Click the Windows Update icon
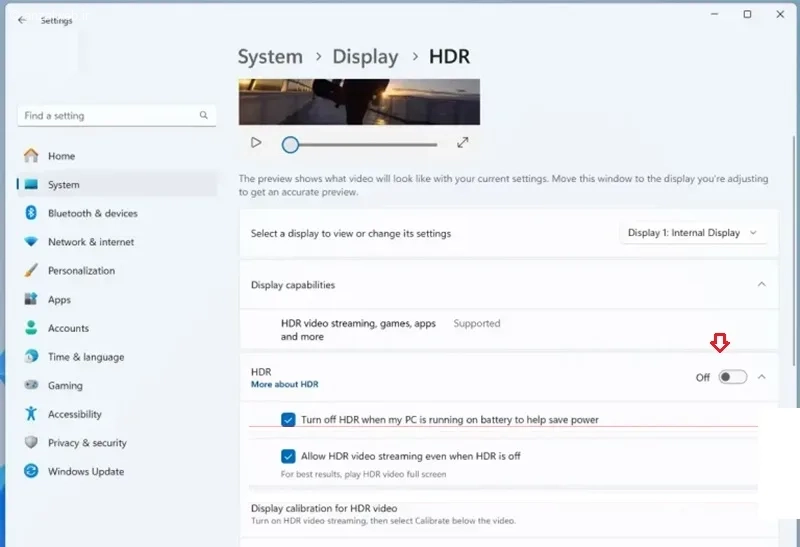This screenshot has width=800, height=547. click(31, 471)
